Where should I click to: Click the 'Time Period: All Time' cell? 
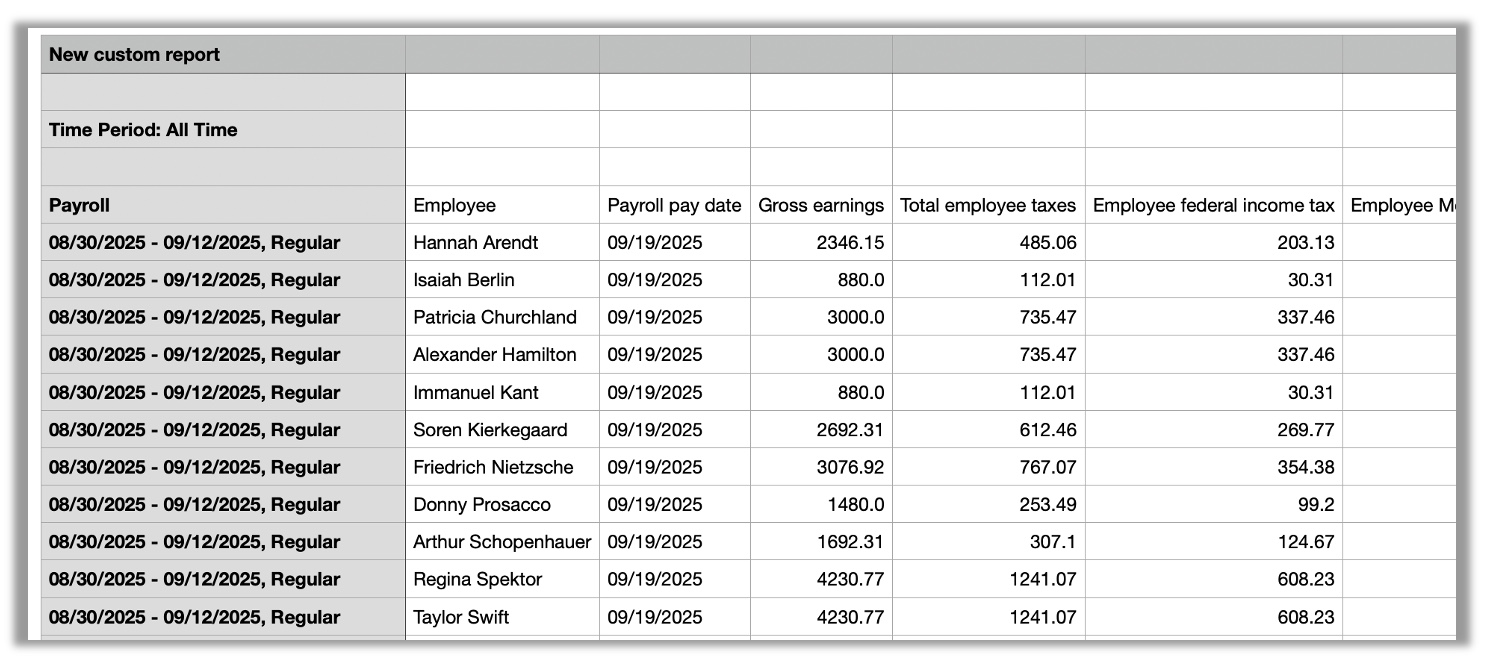143,130
